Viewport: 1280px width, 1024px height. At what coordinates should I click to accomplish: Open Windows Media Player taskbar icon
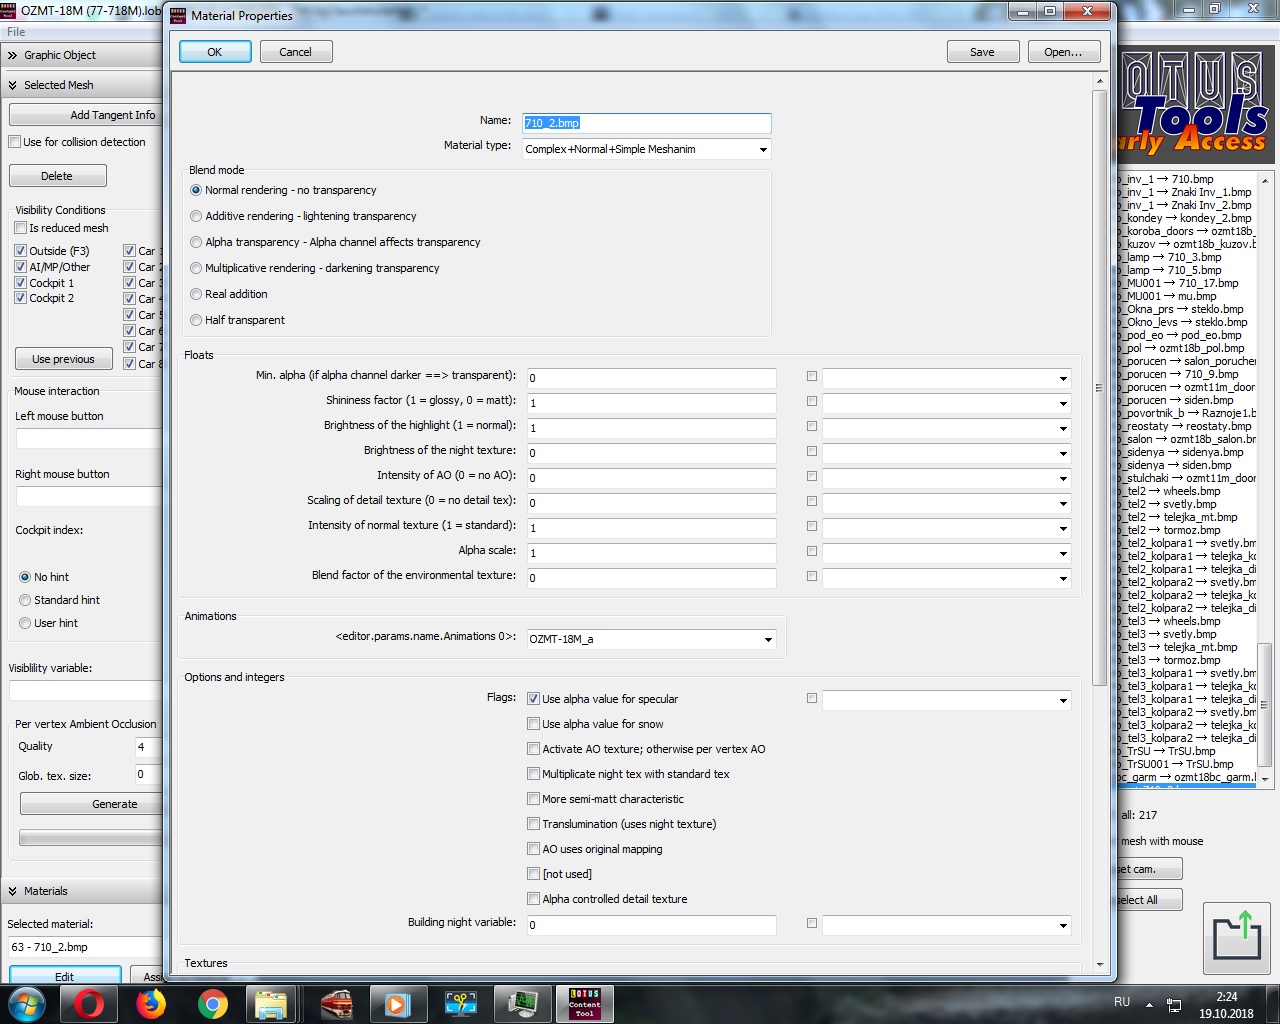[x=397, y=1004]
